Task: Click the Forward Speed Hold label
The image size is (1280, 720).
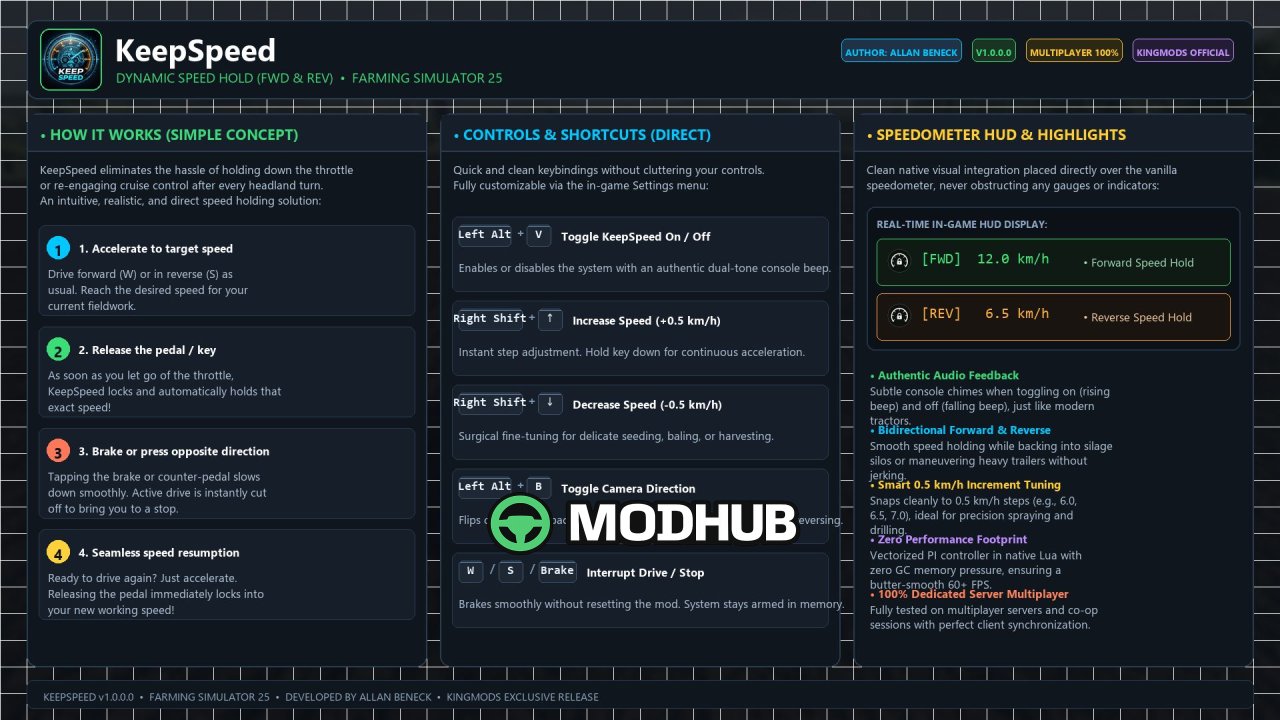Action: 1142,263
